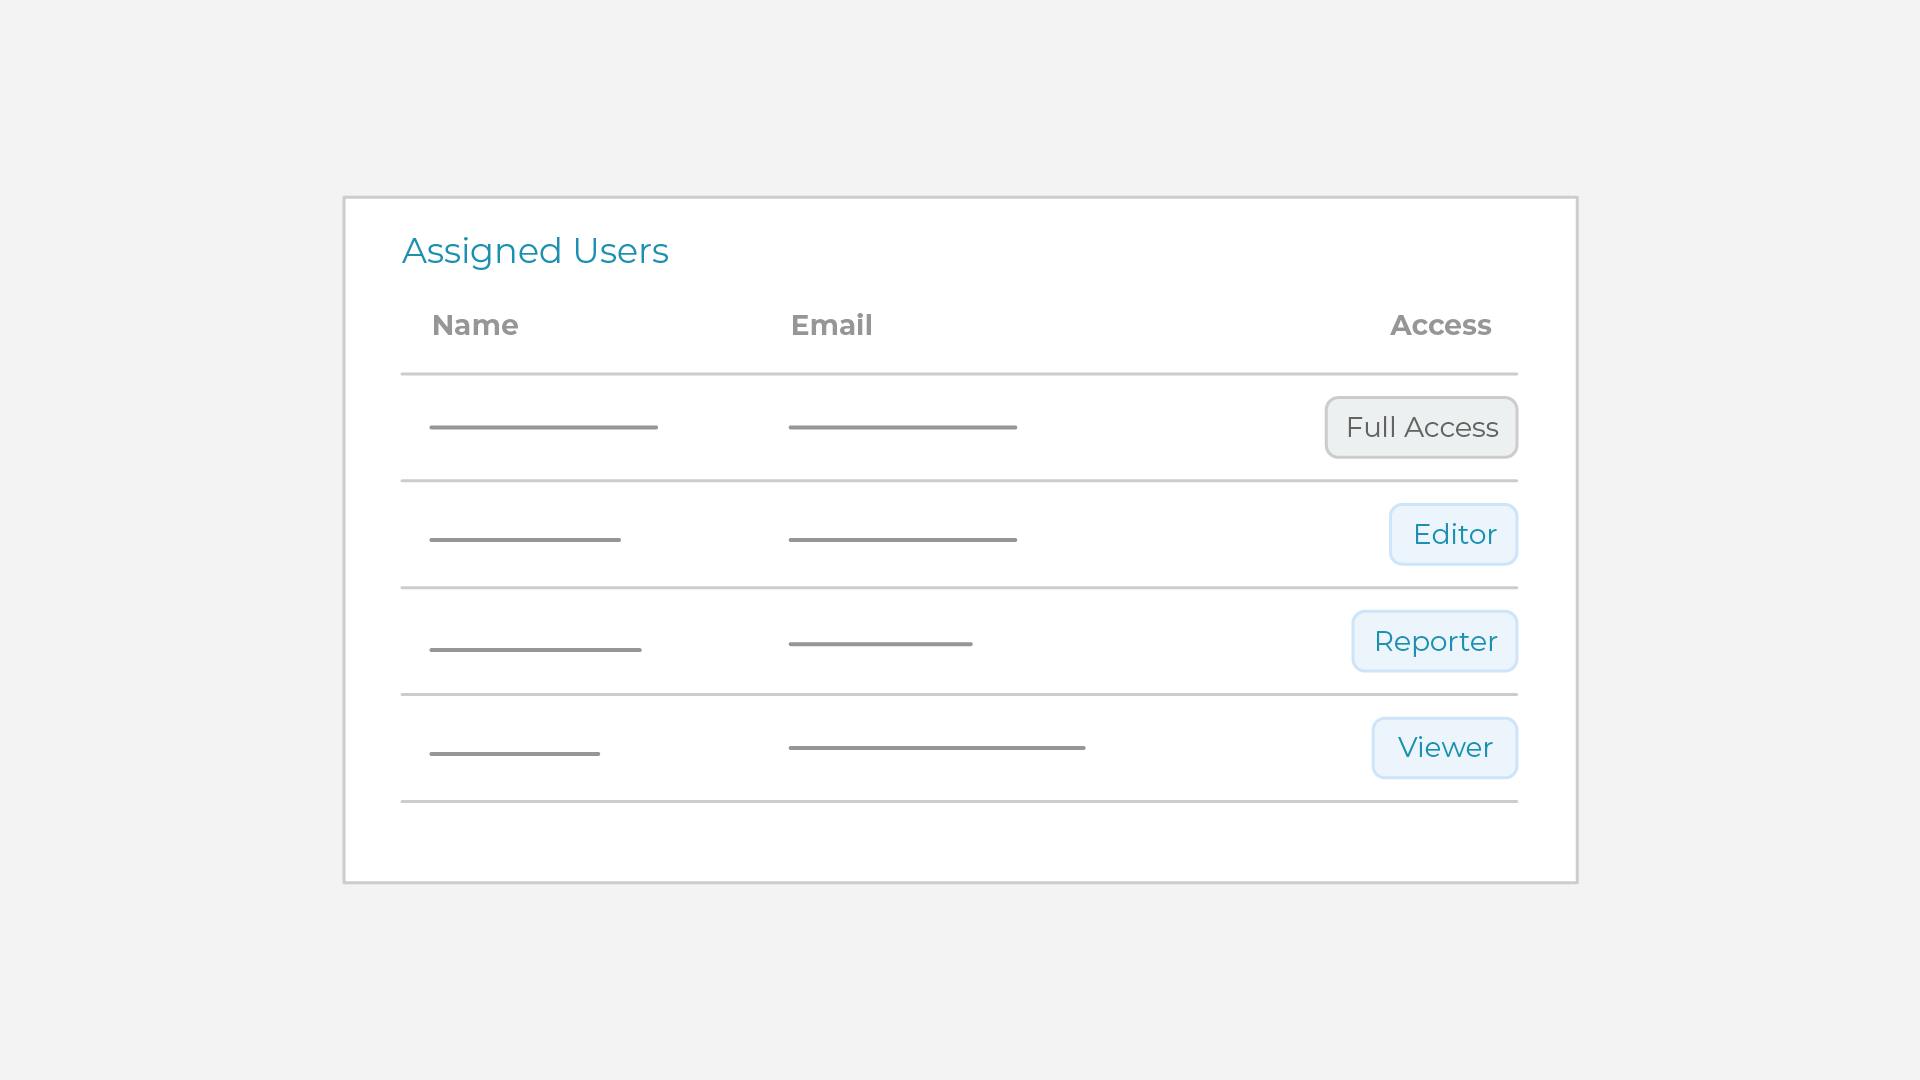Open the Editor access button

(1453, 535)
